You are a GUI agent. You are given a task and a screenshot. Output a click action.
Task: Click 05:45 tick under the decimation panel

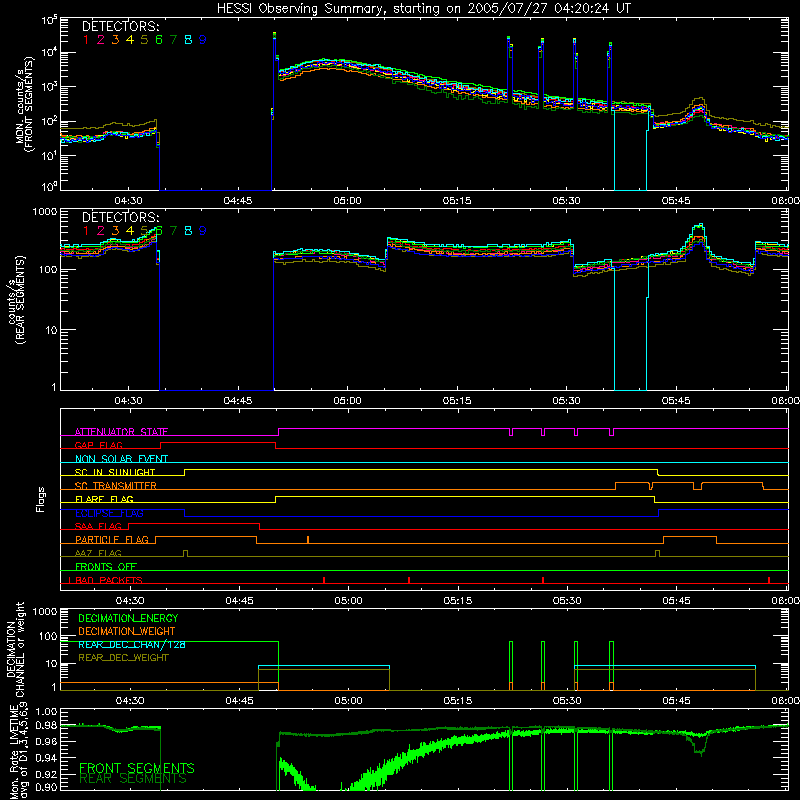(677, 701)
